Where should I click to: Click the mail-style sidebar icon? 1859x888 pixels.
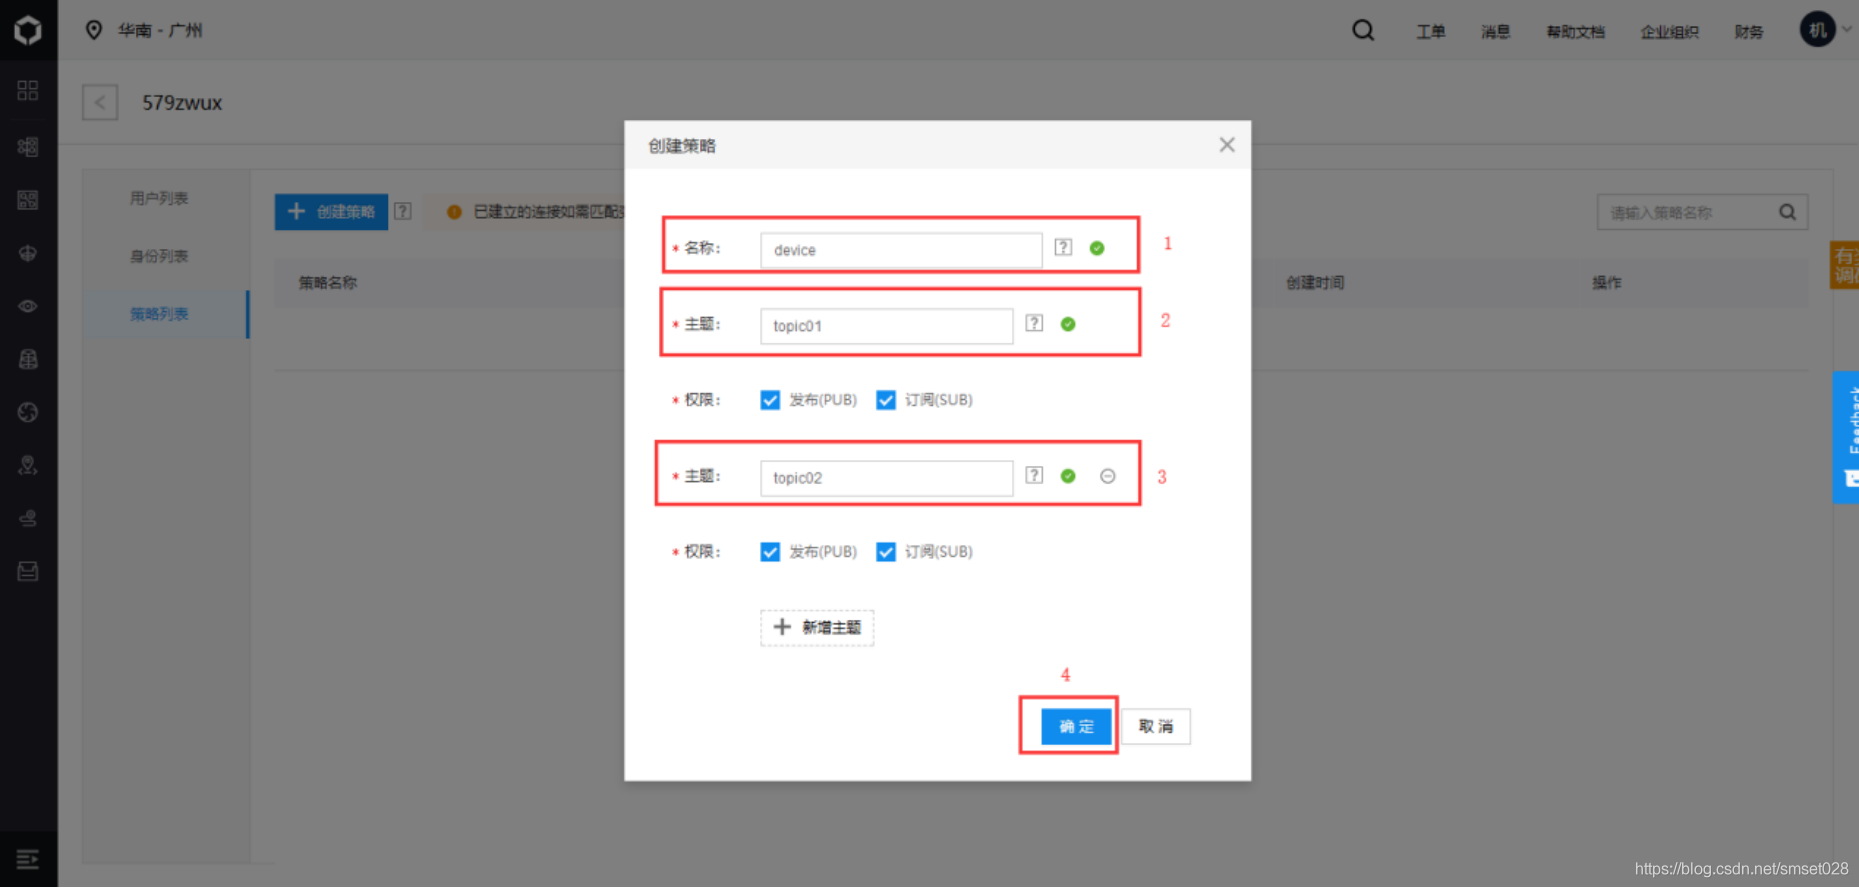28,571
